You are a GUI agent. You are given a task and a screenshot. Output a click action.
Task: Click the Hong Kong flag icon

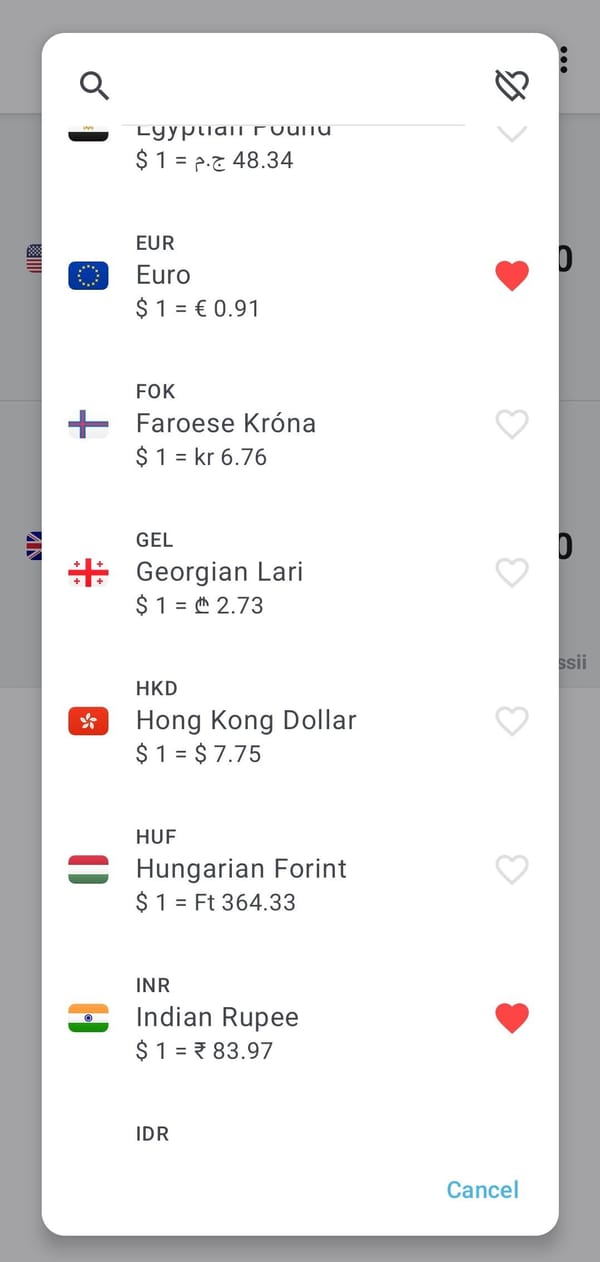coord(87,720)
